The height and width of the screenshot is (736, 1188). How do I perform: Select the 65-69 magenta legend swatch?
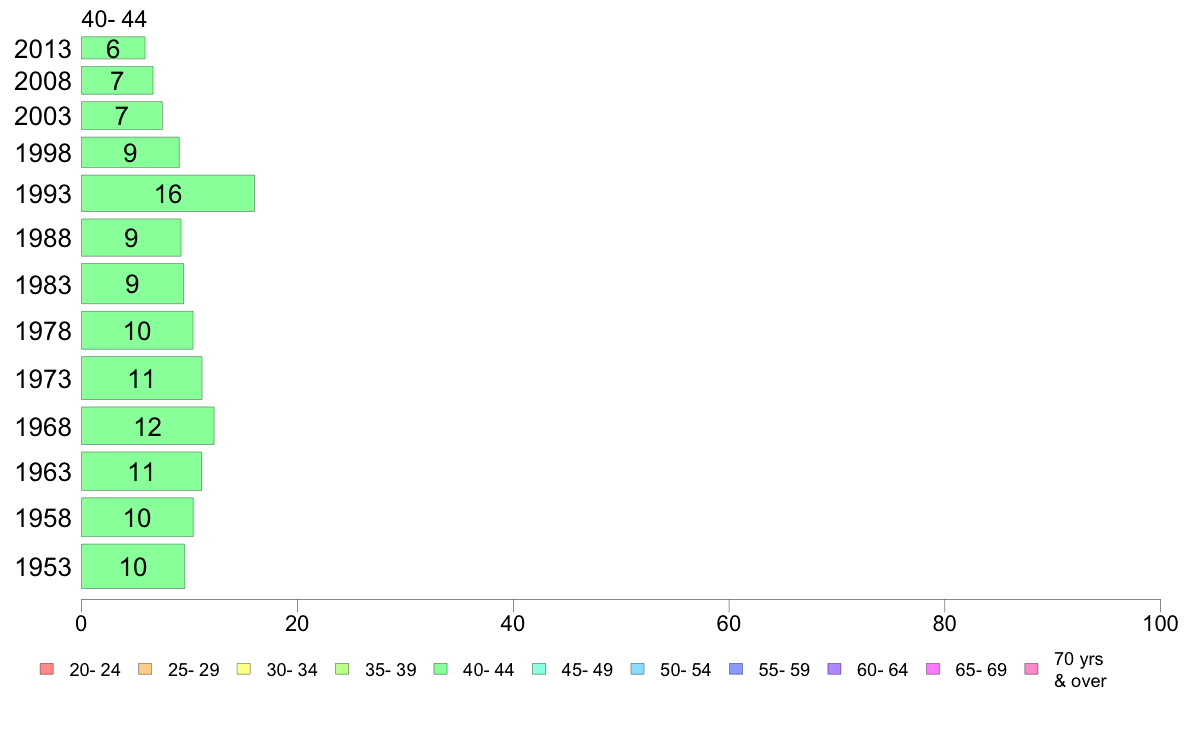(x=933, y=669)
